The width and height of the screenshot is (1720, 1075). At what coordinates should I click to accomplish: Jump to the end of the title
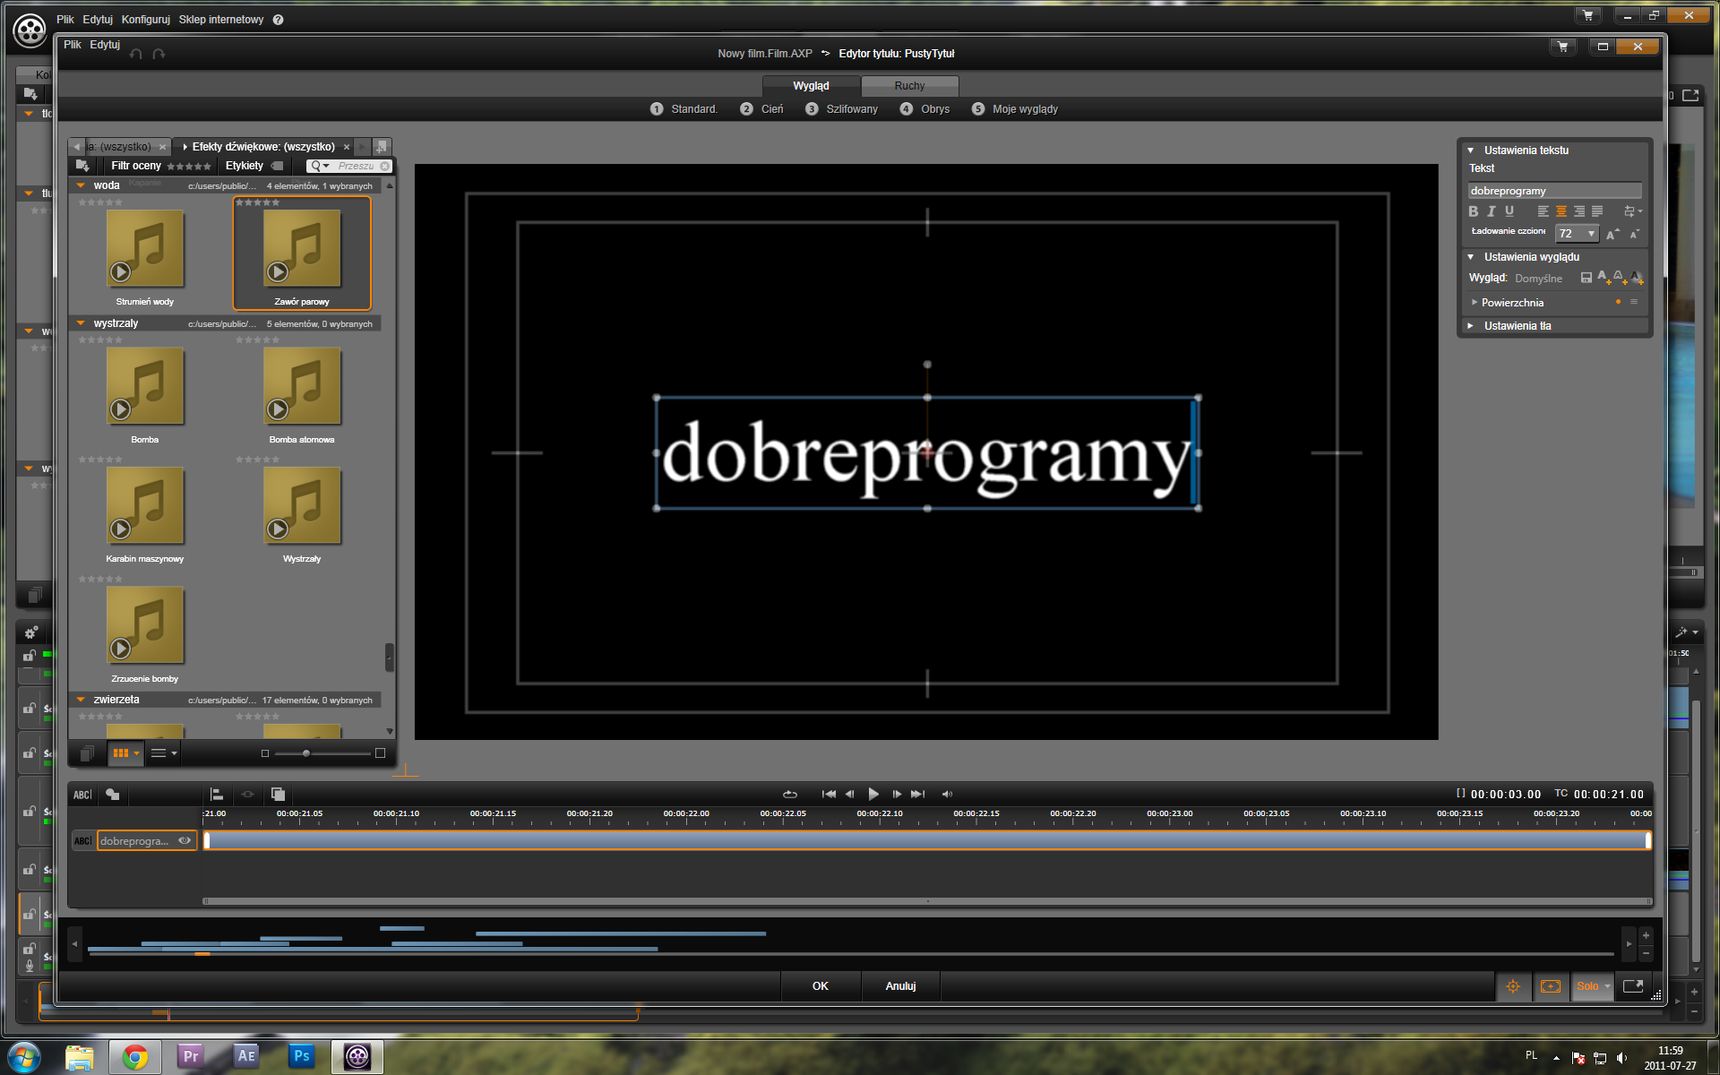(x=918, y=794)
